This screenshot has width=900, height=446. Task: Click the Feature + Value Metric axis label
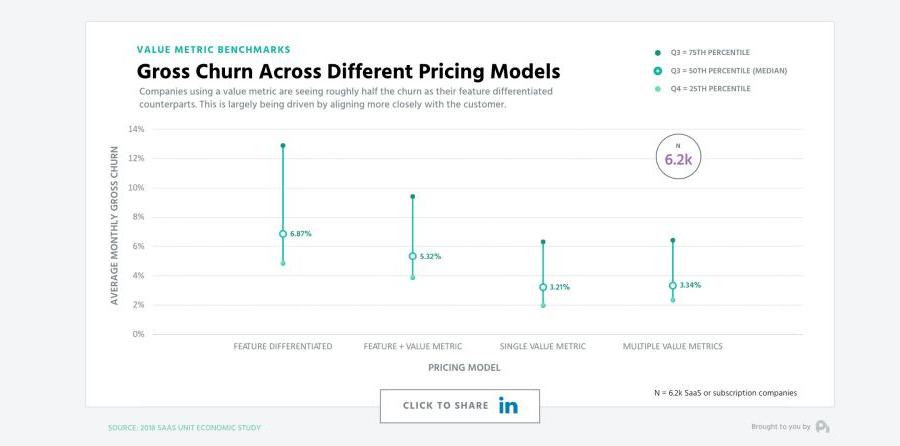413,346
